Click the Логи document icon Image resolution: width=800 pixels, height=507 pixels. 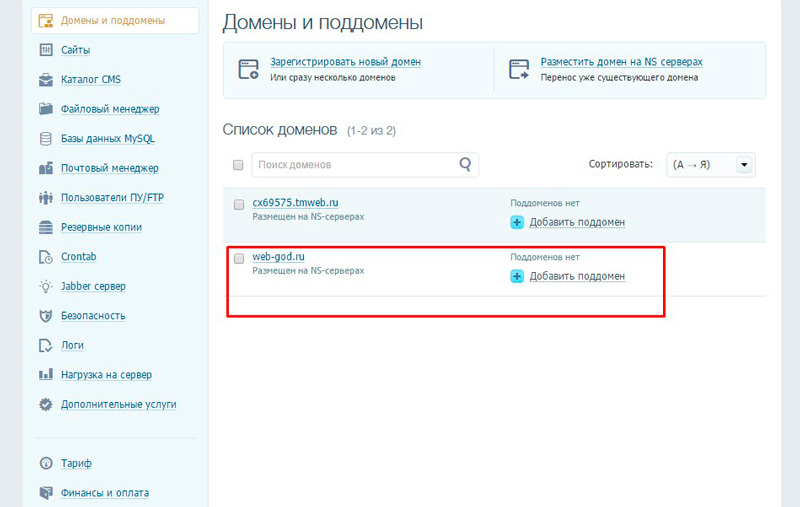click(46, 345)
